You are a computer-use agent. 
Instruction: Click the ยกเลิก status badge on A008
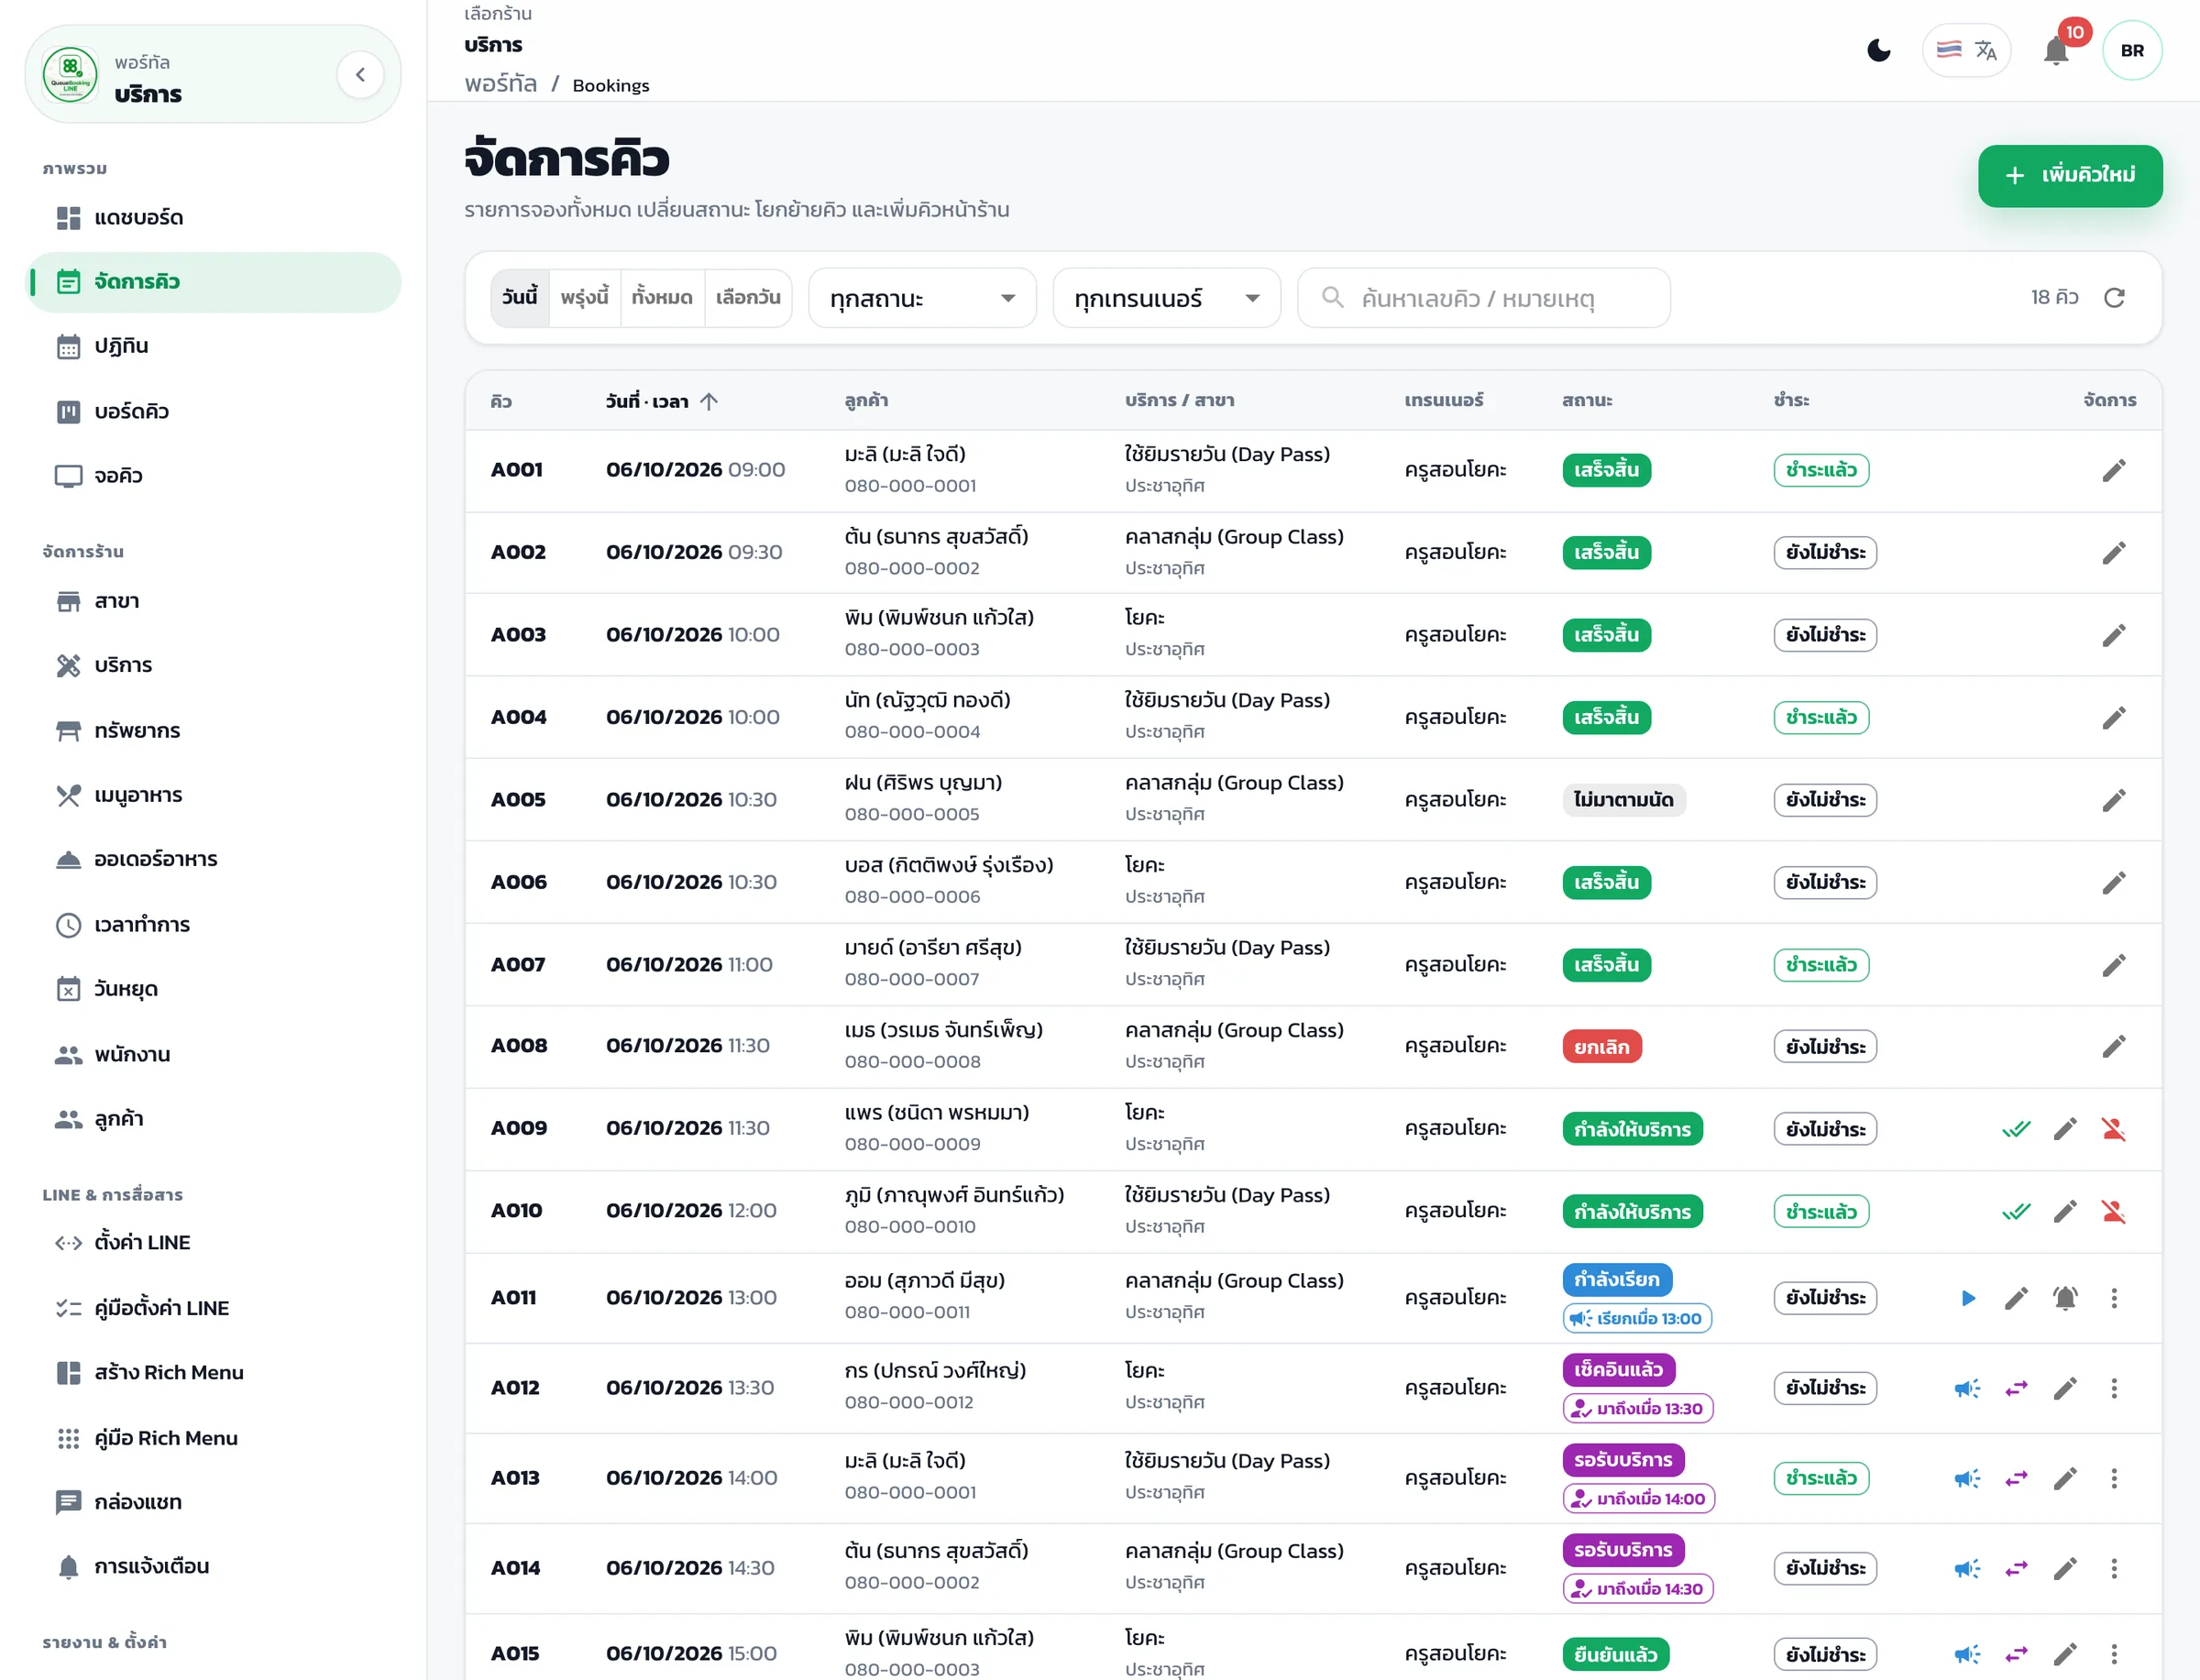click(x=1602, y=1047)
